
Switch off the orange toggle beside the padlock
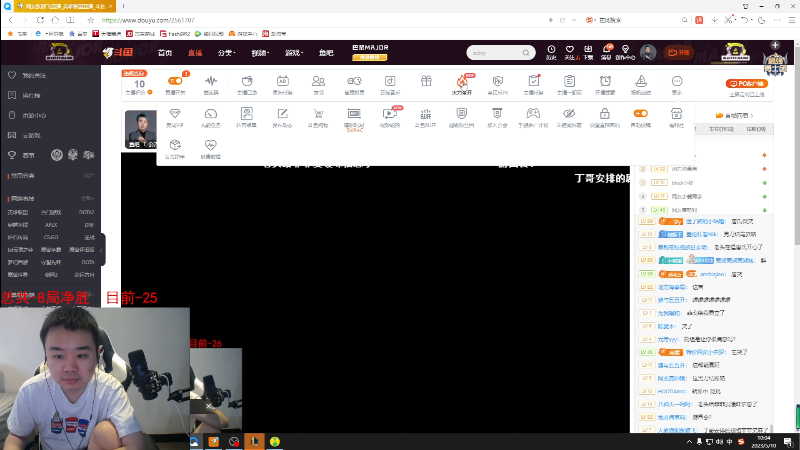pos(641,113)
